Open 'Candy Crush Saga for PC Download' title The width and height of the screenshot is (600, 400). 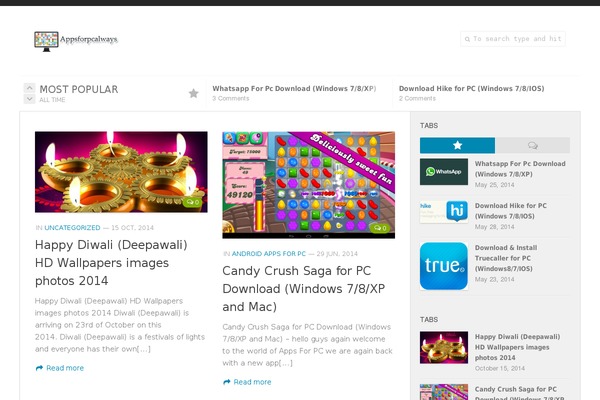point(303,289)
